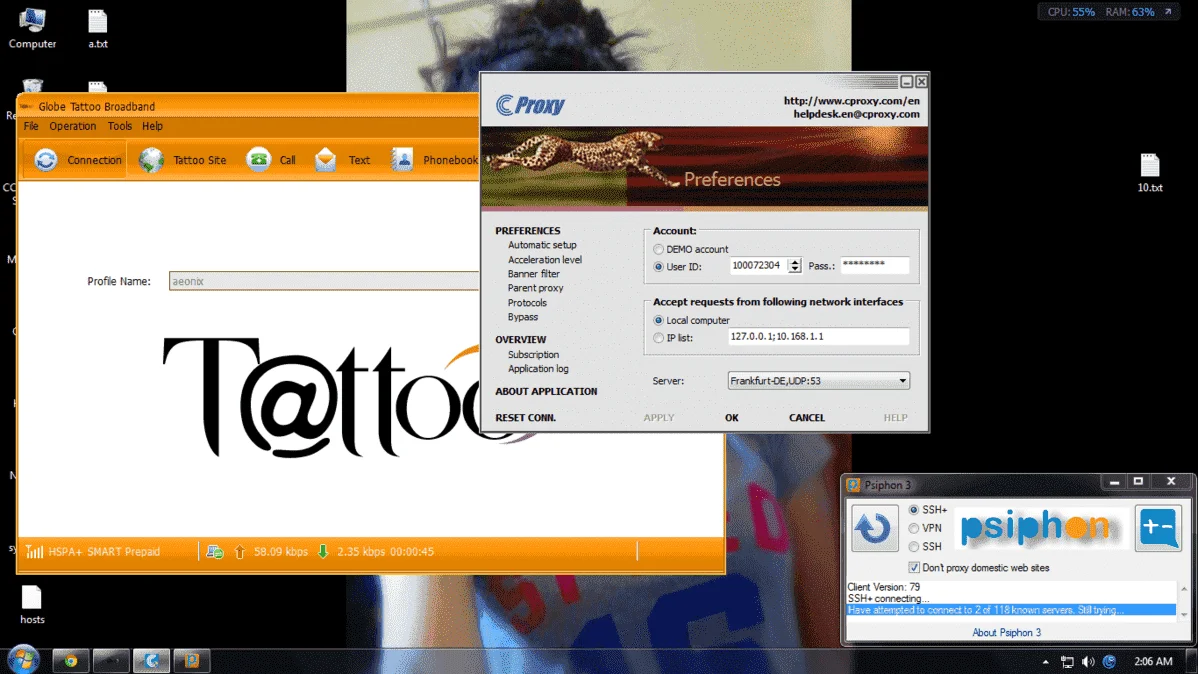Click the IP list text field
The image size is (1198, 674).
pyautogui.click(x=818, y=337)
